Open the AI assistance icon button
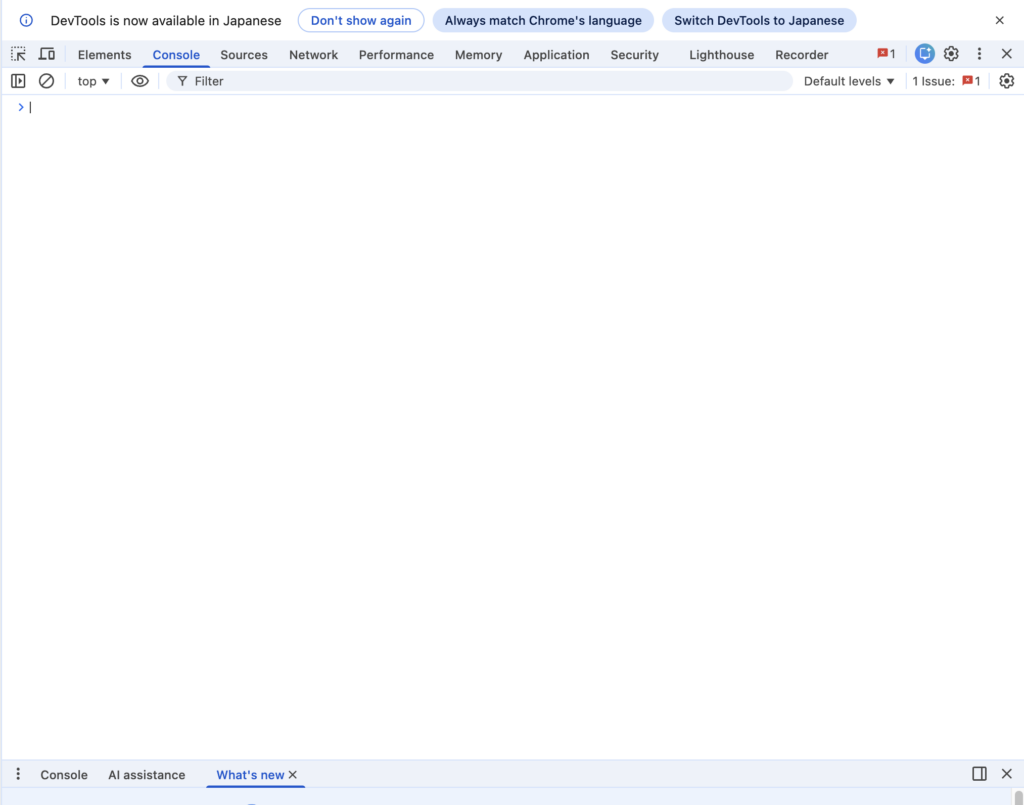The width and height of the screenshot is (1024, 805). tap(924, 54)
